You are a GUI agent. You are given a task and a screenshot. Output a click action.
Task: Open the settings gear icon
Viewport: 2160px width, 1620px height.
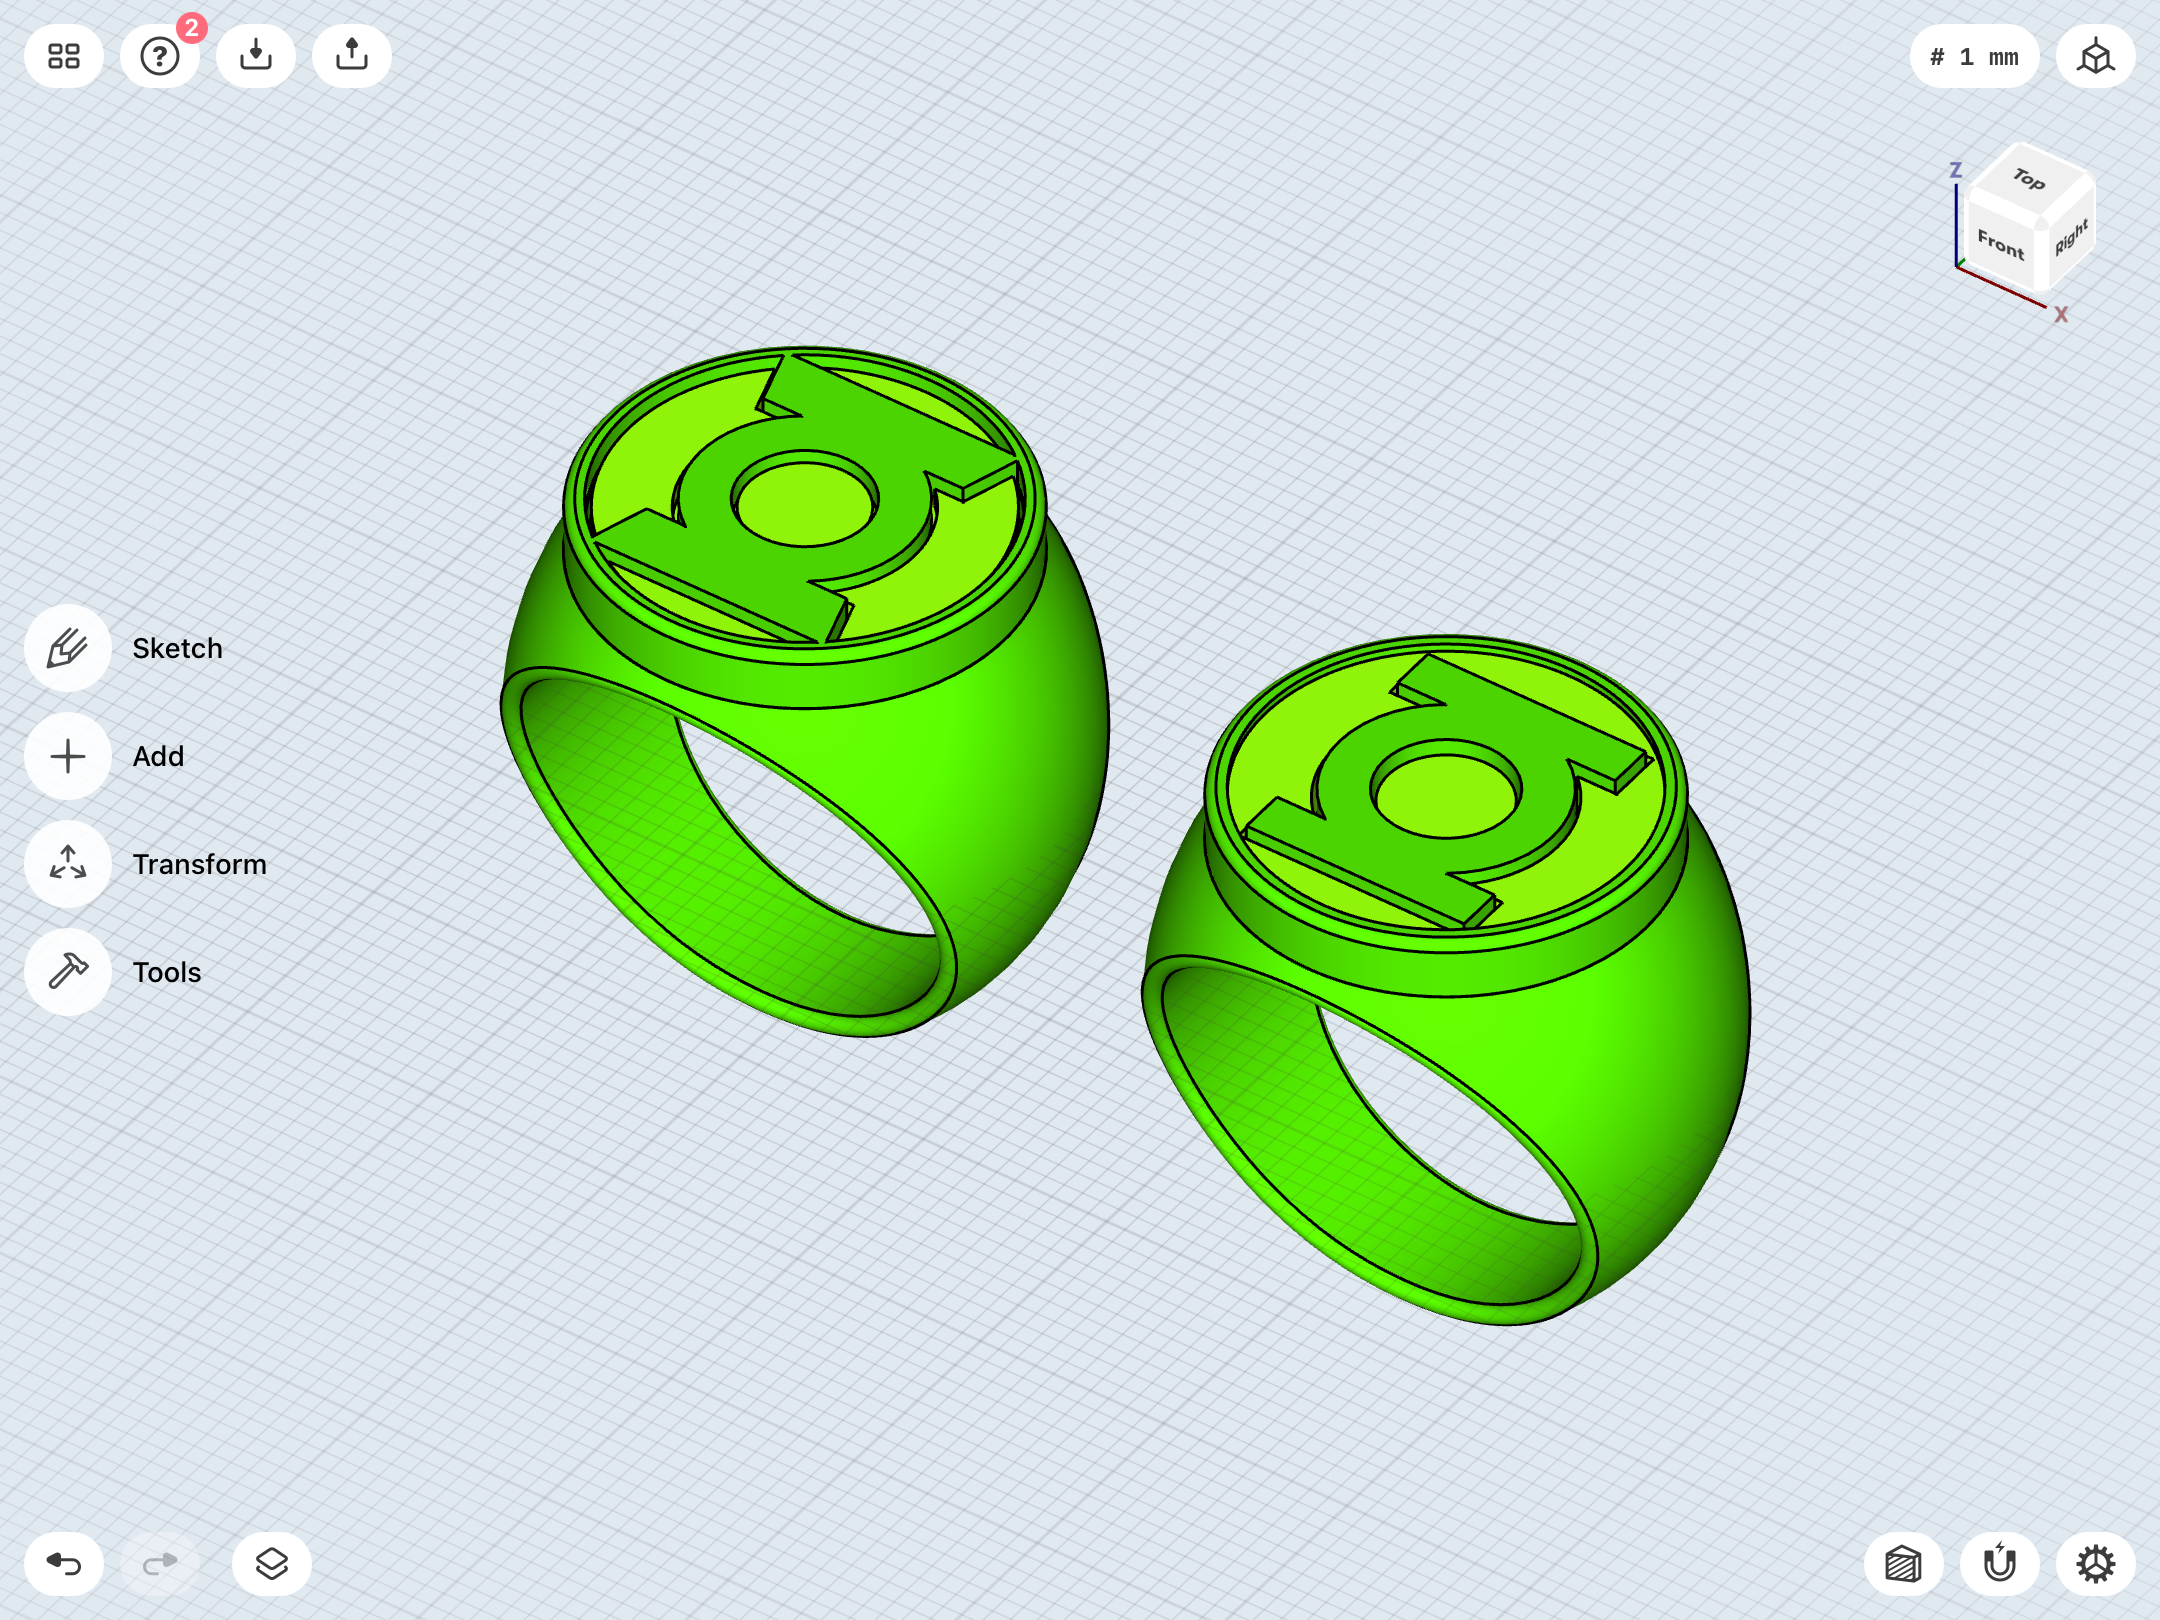[x=2096, y=1564]
